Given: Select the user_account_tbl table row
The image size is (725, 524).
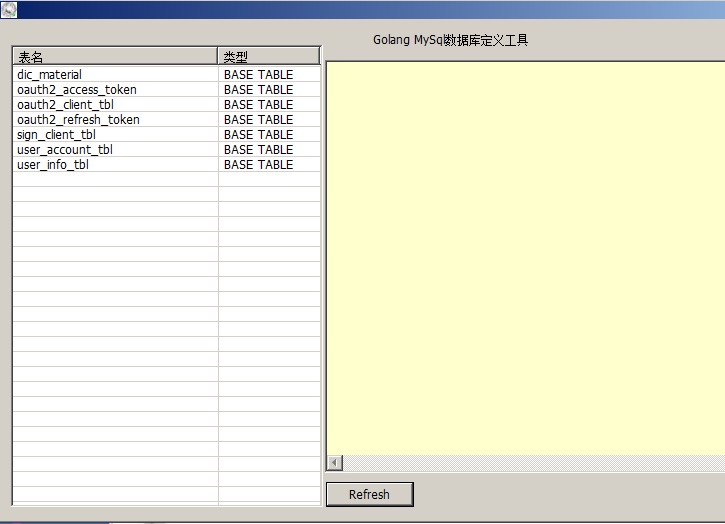Looking at the screenshot, I should click(x=64, y=150).
